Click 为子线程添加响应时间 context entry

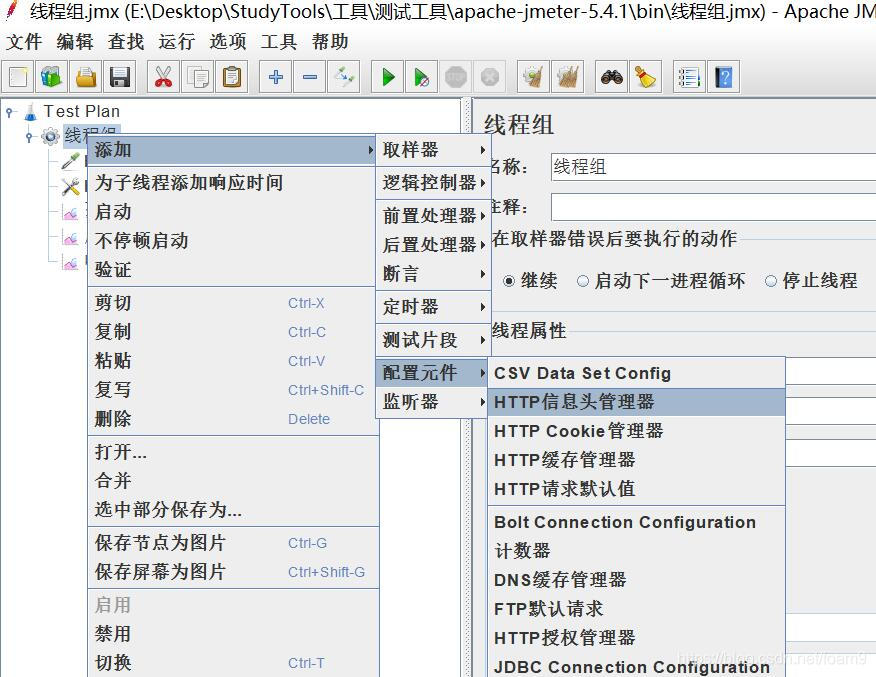(x=232, y=183)
